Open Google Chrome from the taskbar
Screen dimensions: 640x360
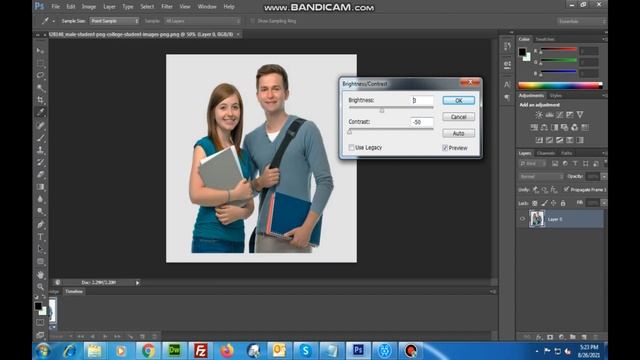tap(148, 351)
